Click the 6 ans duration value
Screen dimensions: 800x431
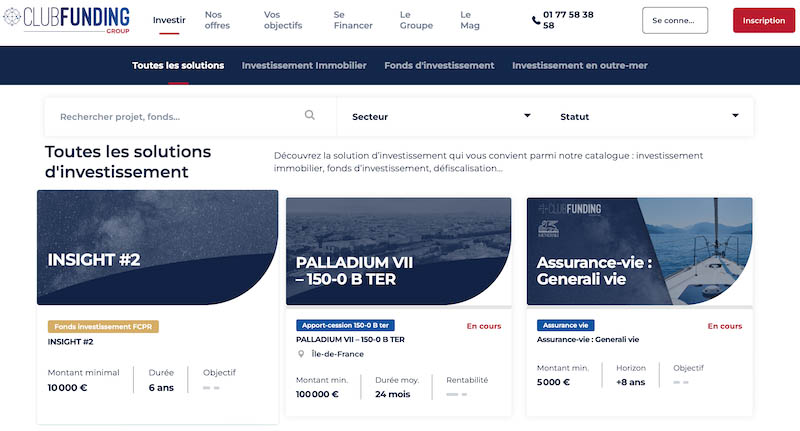click(x=161, y=388)
